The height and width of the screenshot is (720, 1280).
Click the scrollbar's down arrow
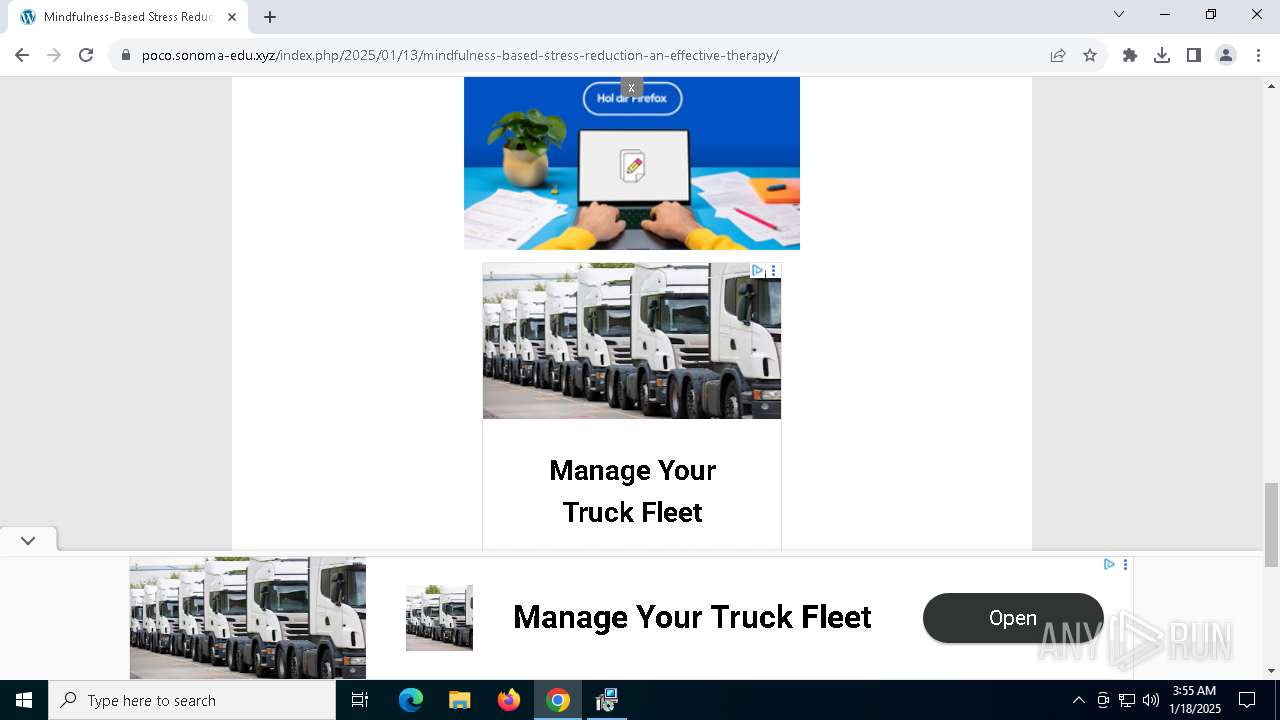point(1271,671)
